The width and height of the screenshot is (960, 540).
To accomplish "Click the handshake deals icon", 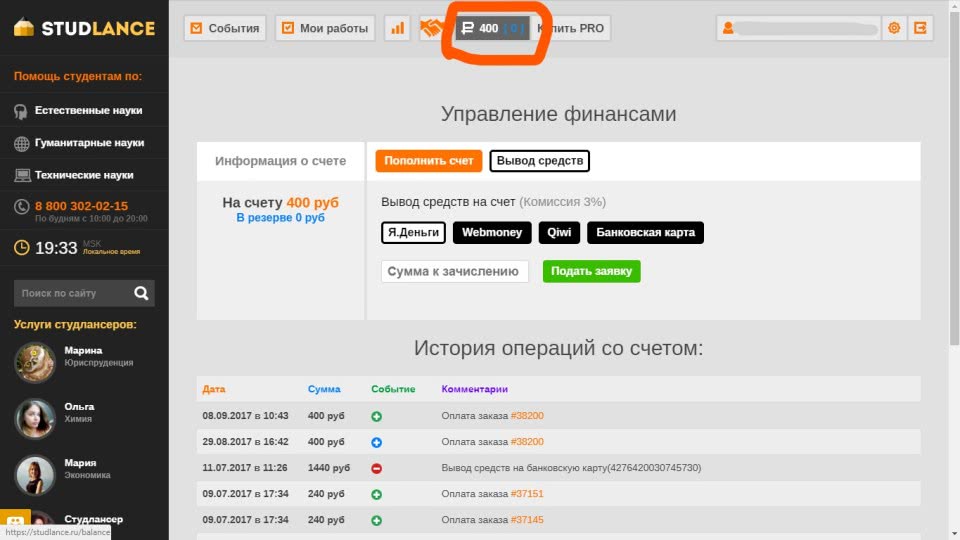I will click(432, 28).
